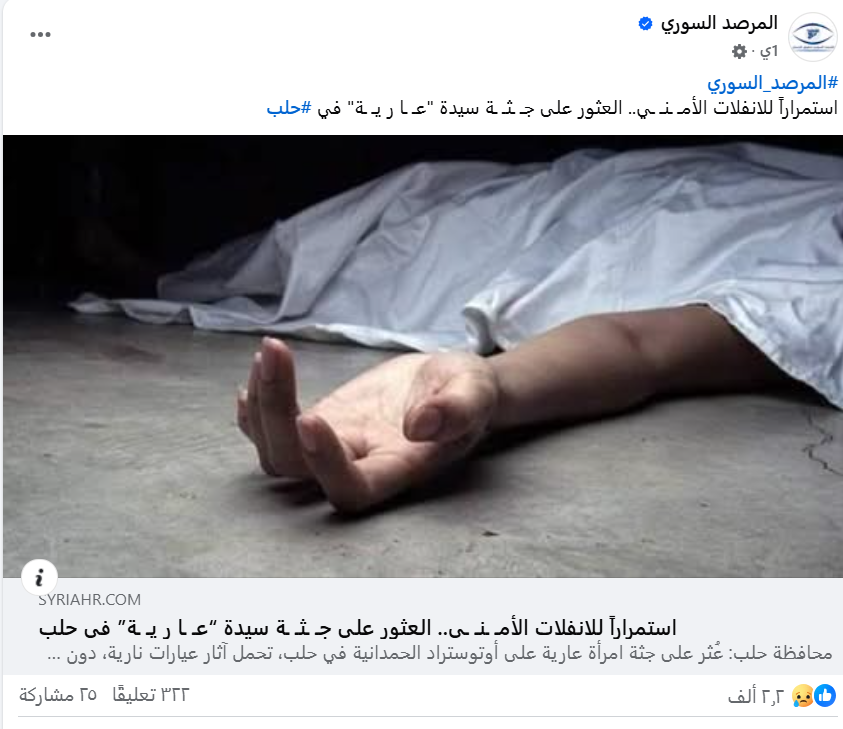Click the المرصد السوري page name
Image resolution: width=843 pixels, height=729 pixels.
tap(719, 23)
